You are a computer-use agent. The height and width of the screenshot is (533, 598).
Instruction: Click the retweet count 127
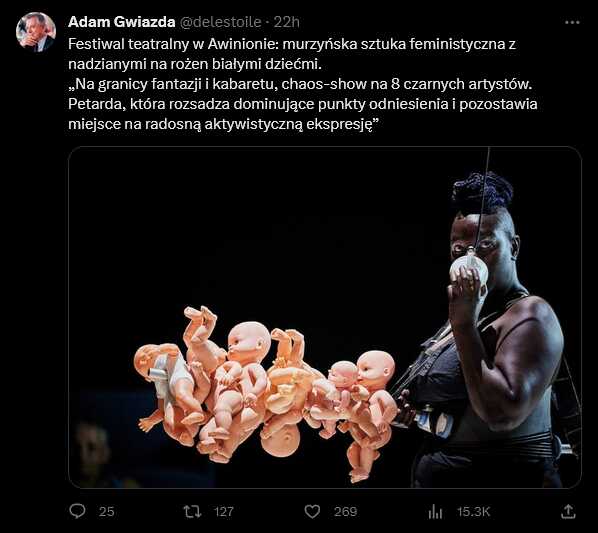coord(223,512)
